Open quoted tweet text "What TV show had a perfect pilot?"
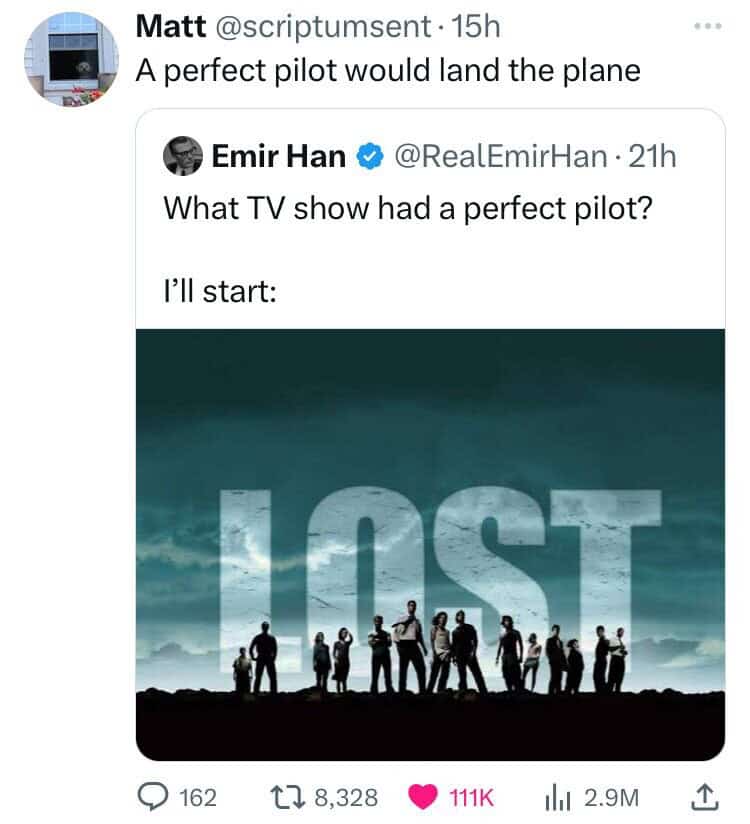The width and height of the screenshot is (750, 824). (408, 208)
